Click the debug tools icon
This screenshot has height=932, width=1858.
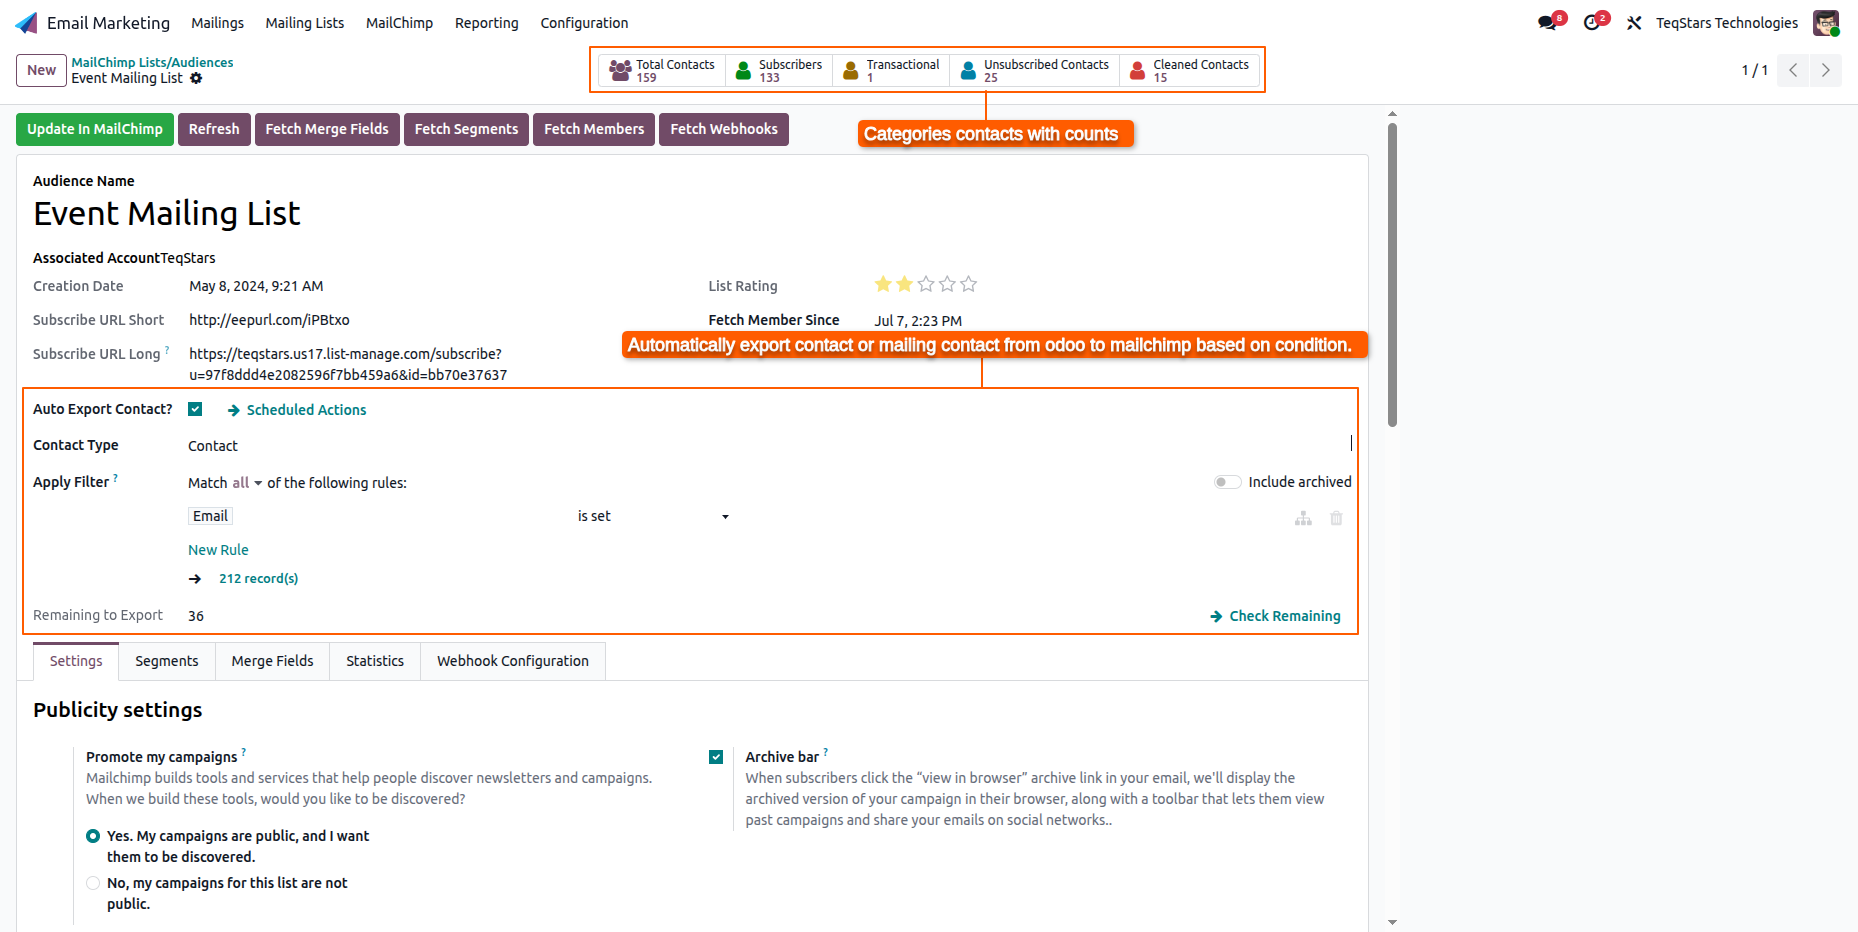(x=1634, y=23)
